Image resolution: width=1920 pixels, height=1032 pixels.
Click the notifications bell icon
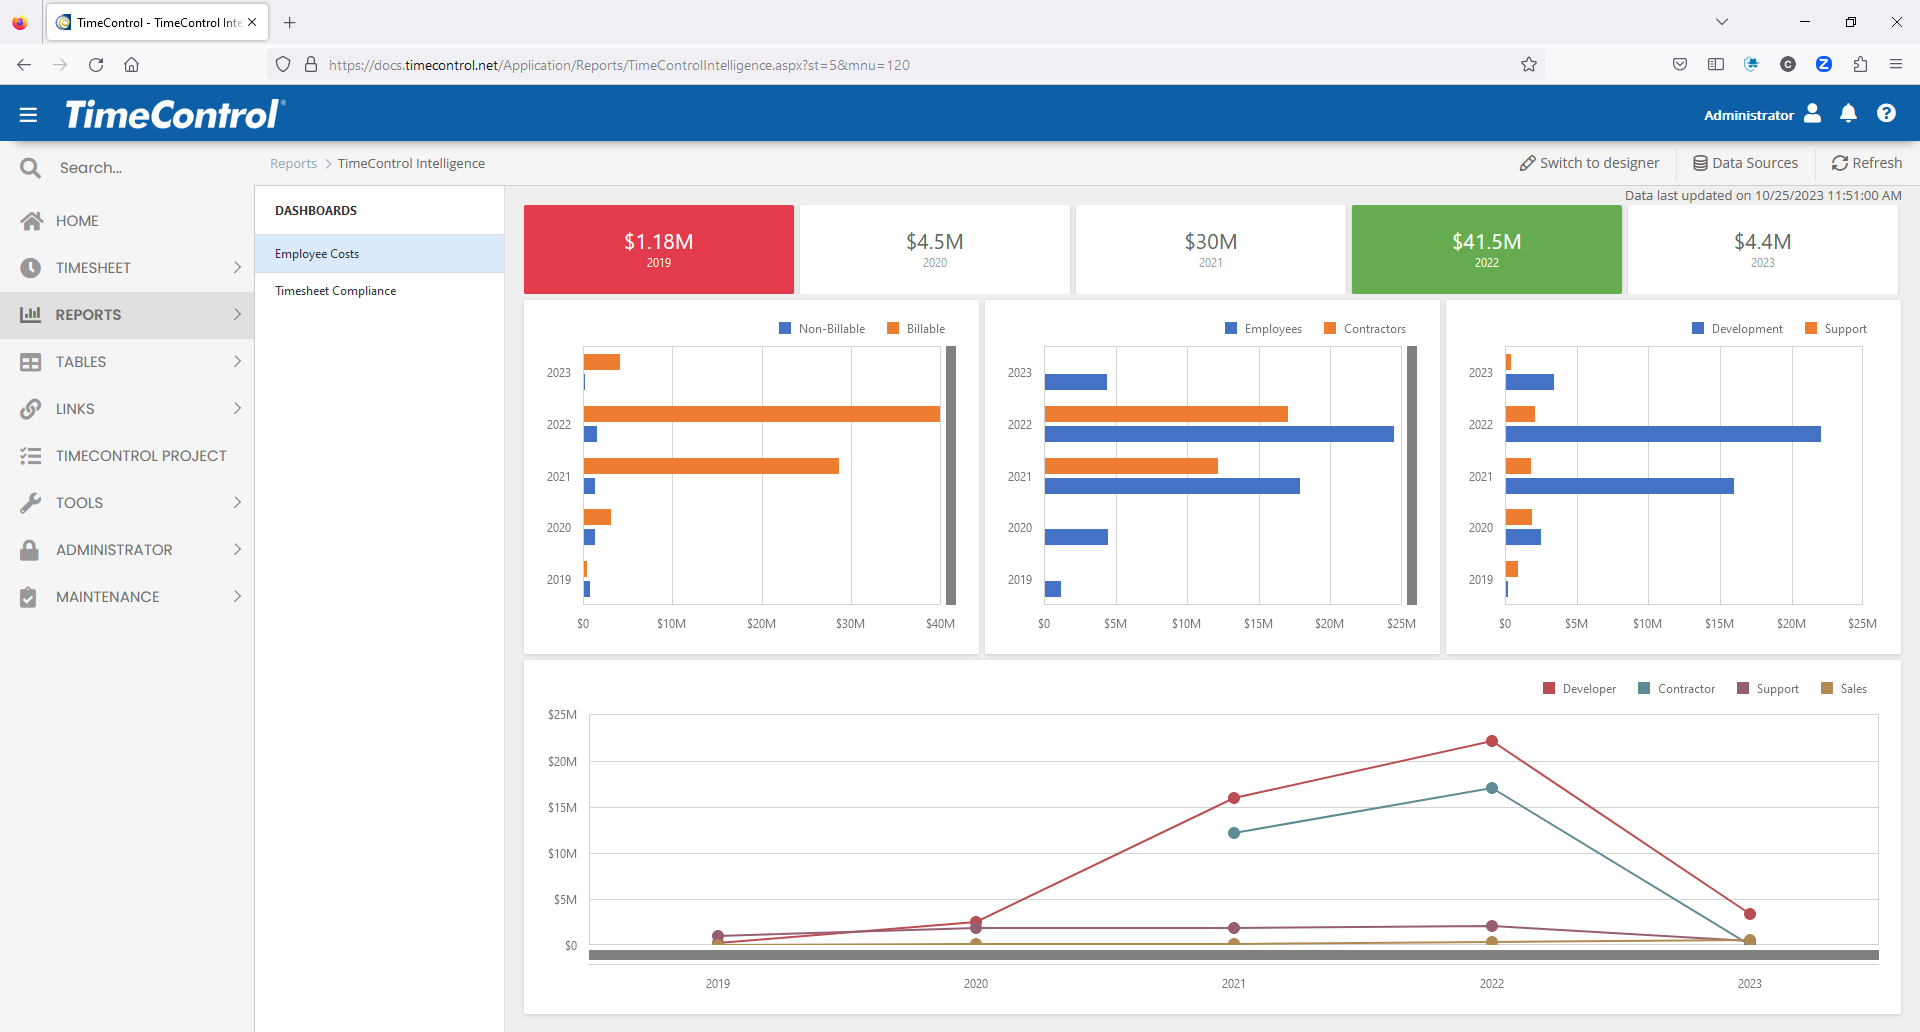[1848, 114]
